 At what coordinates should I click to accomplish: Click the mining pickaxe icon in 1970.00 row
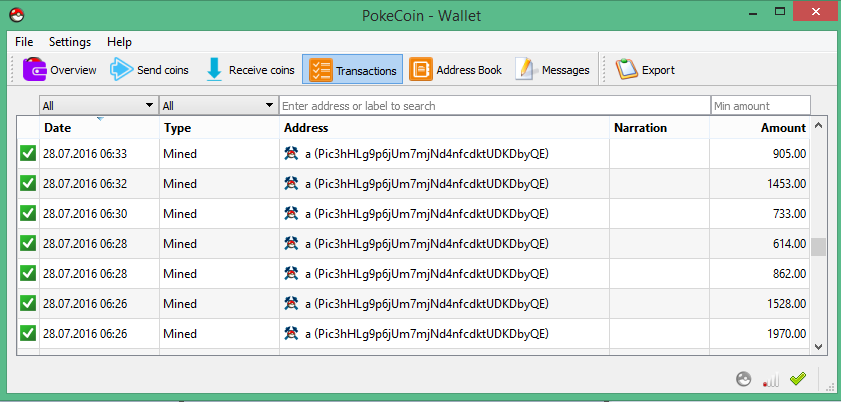(291, 334)
